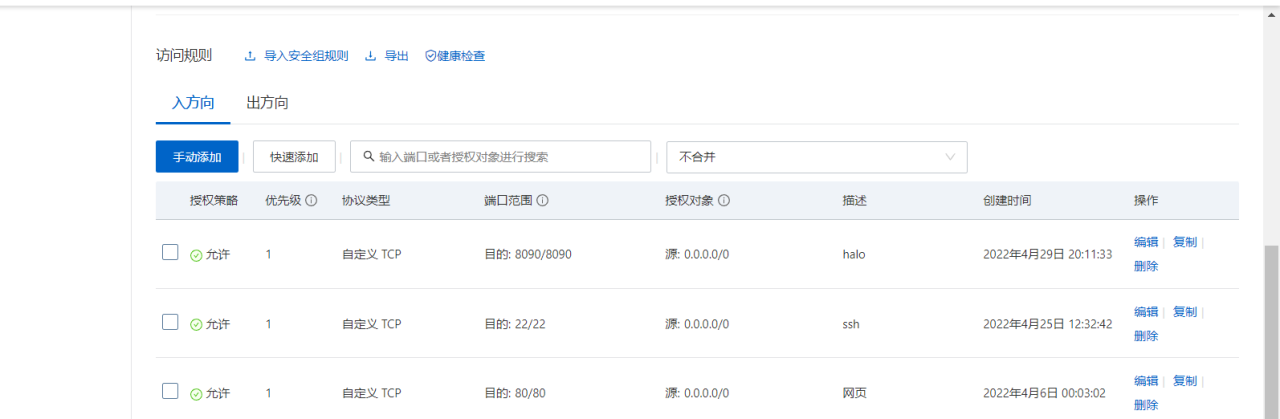
Task: Check the checkbox for the ssh rule
Action: 170,322
